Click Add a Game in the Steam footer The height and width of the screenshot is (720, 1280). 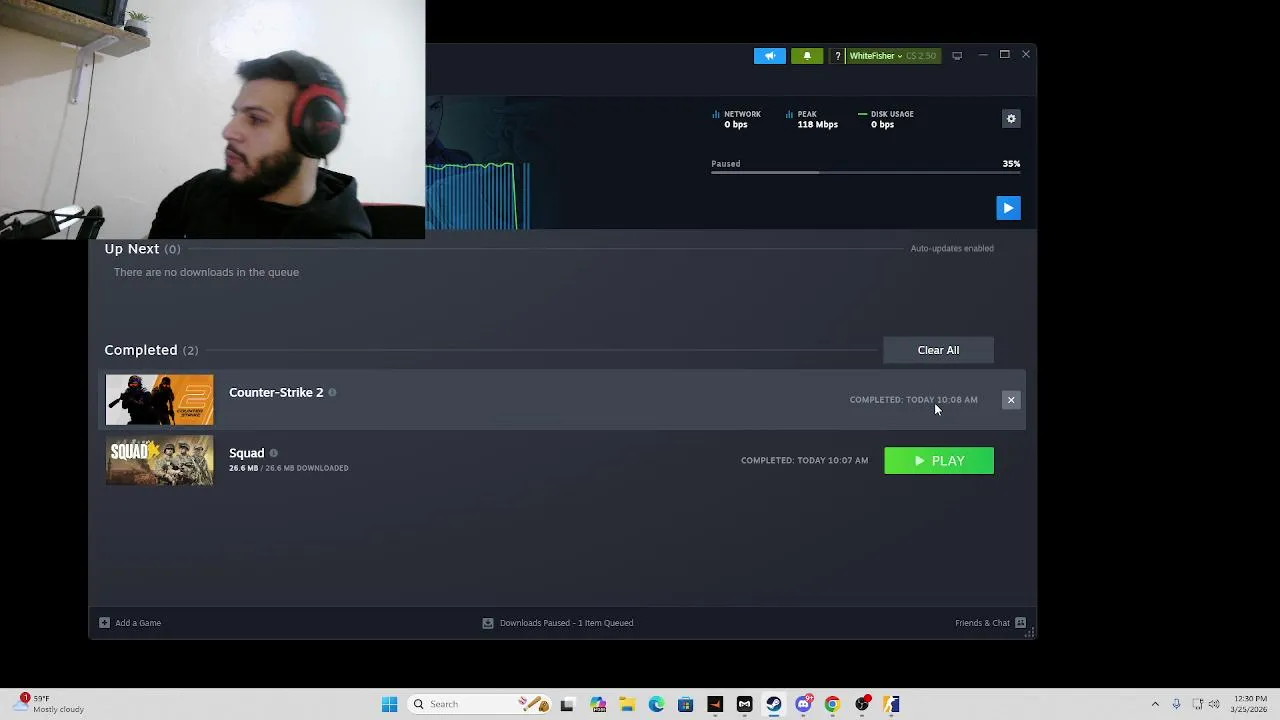[x=130, y=623]
